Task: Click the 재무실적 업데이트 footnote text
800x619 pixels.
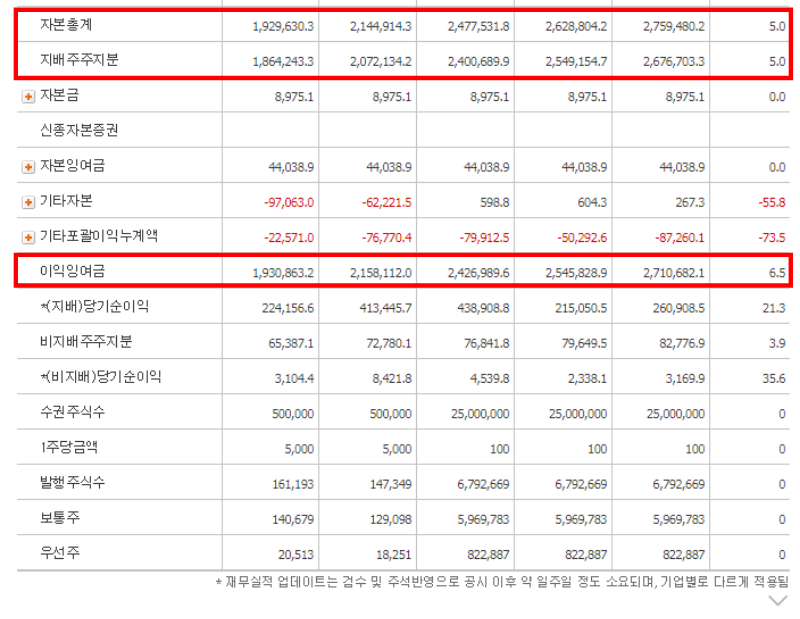Action: 502,581
